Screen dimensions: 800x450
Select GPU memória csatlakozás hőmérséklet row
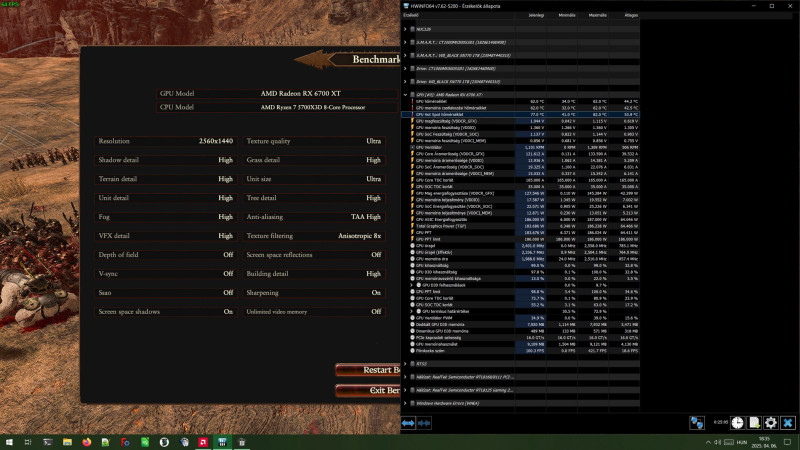(x=520, y=108)
